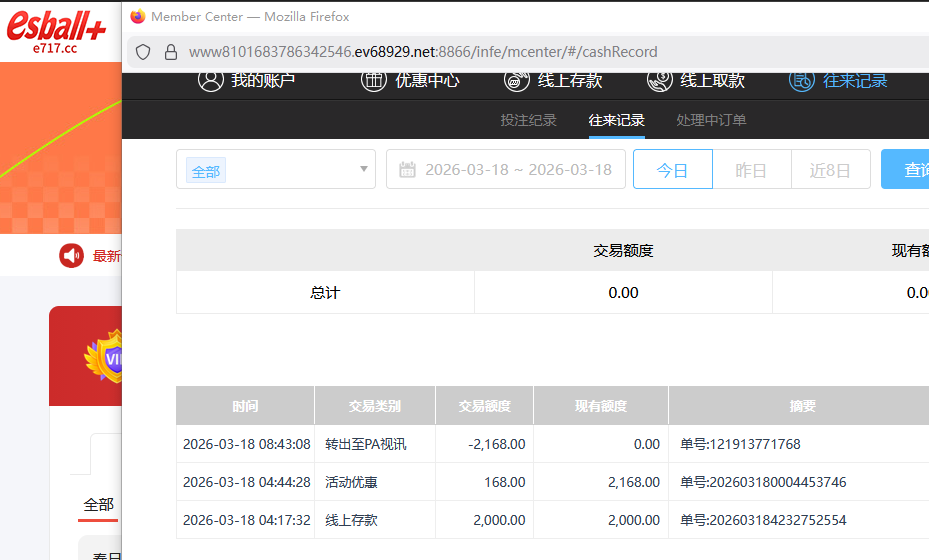Click the My Account (我的账户) person icon

(210, 80)
